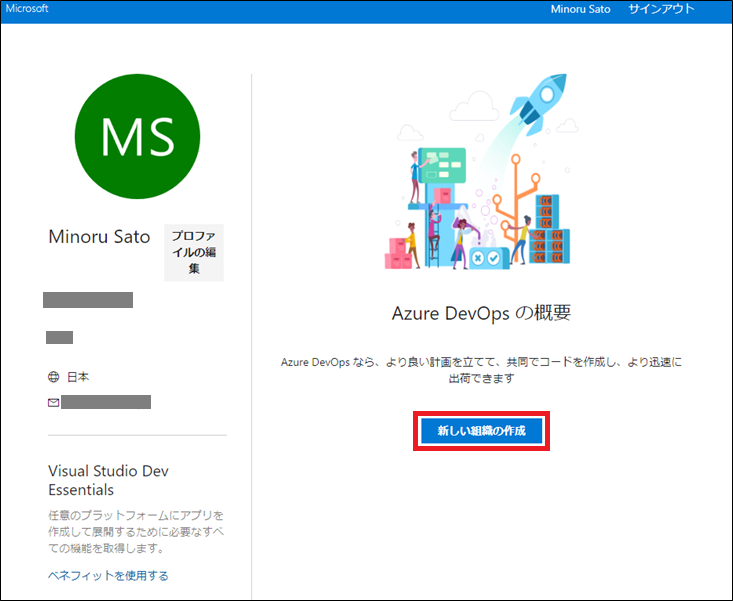Click the mail envelope icon
Viewport: 733px width, 601px height.
pyautogui.click(x=54, y=402)
